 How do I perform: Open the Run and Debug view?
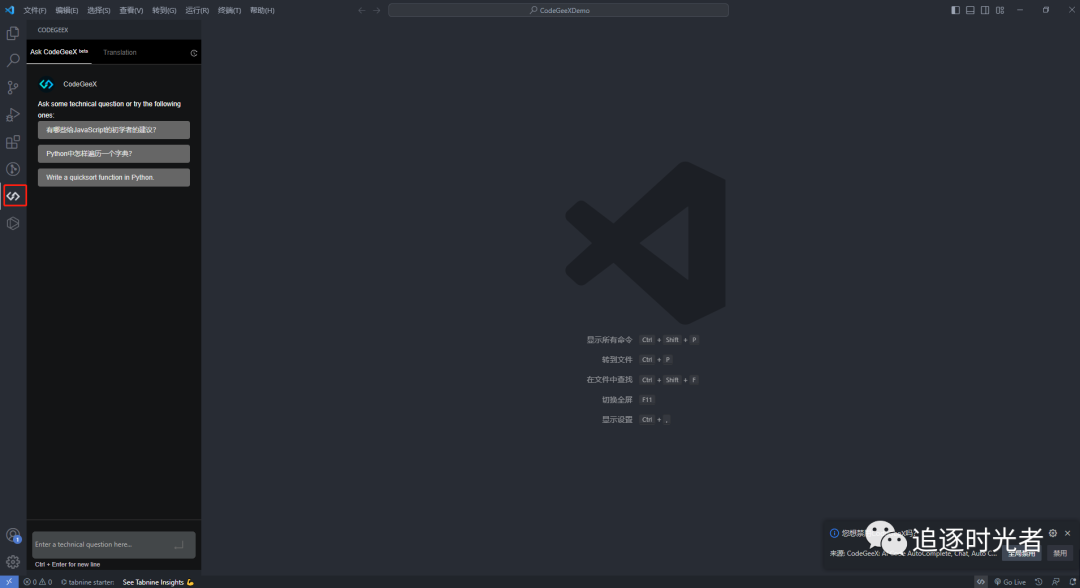click(12, 114)
